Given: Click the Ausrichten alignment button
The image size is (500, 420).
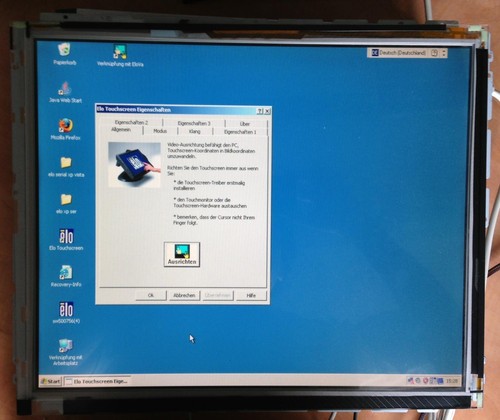Looking at the screenshot, I should (x=182, y=254).
